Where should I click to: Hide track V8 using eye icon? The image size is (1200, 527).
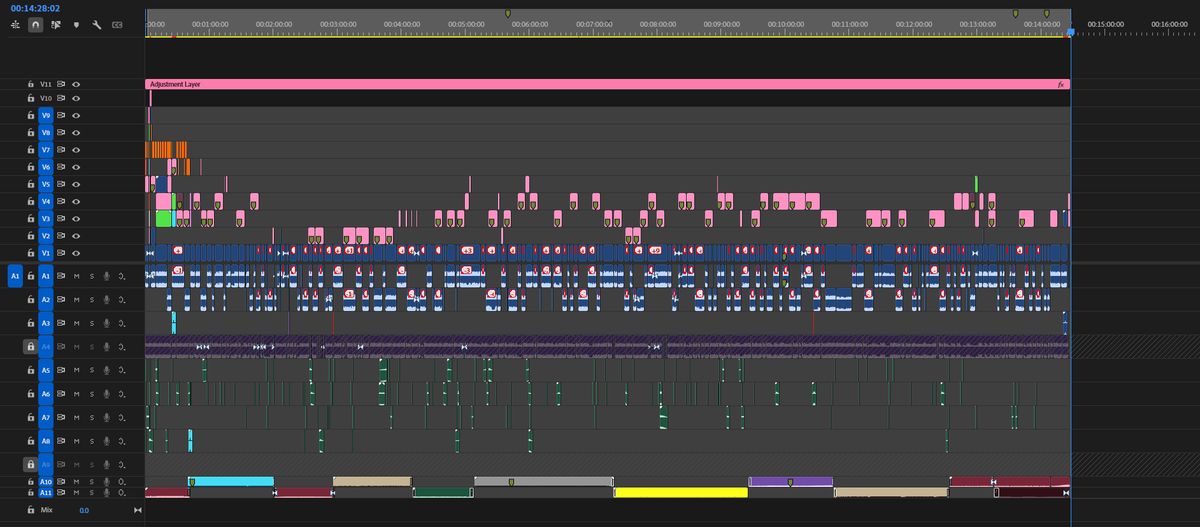tap(76, 133)
